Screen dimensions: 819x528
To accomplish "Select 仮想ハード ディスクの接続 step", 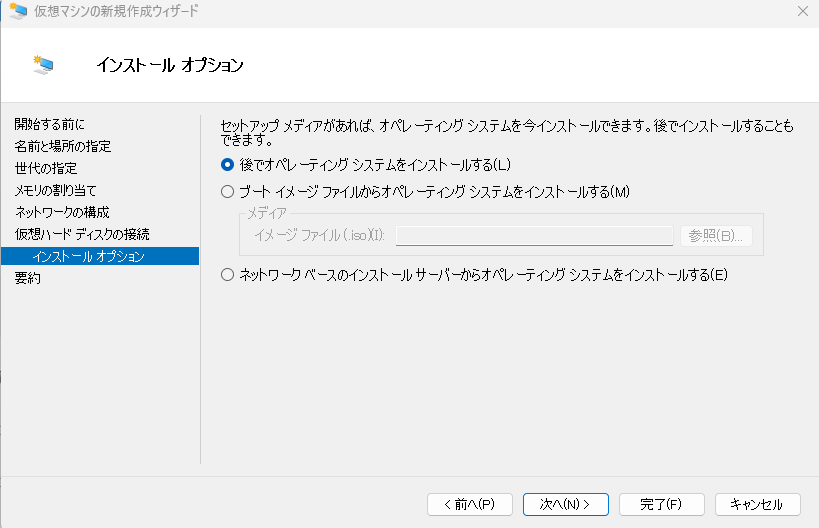I will 82,234.
